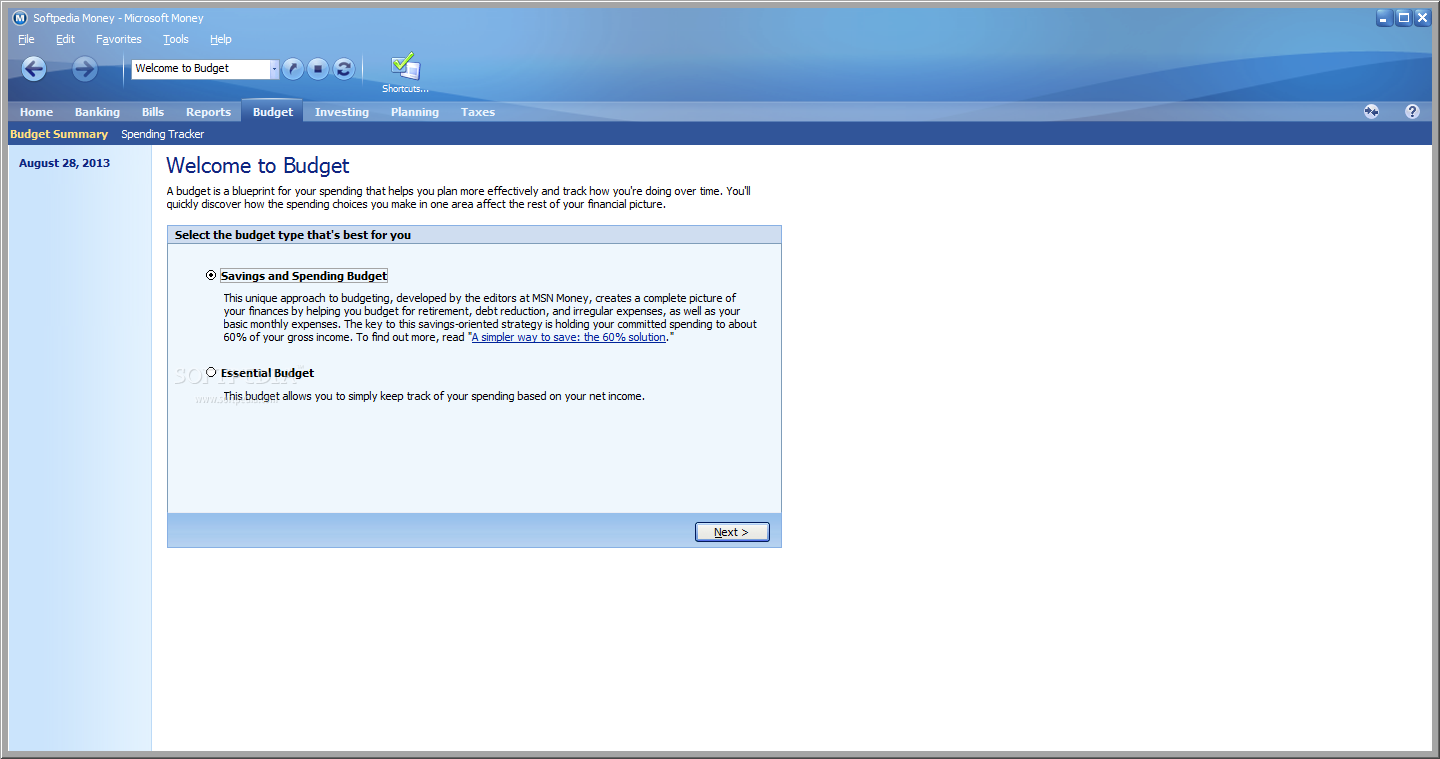Open the Edit menu
This screenshot has height=759, width=1440.
click(x=65, y=39)
